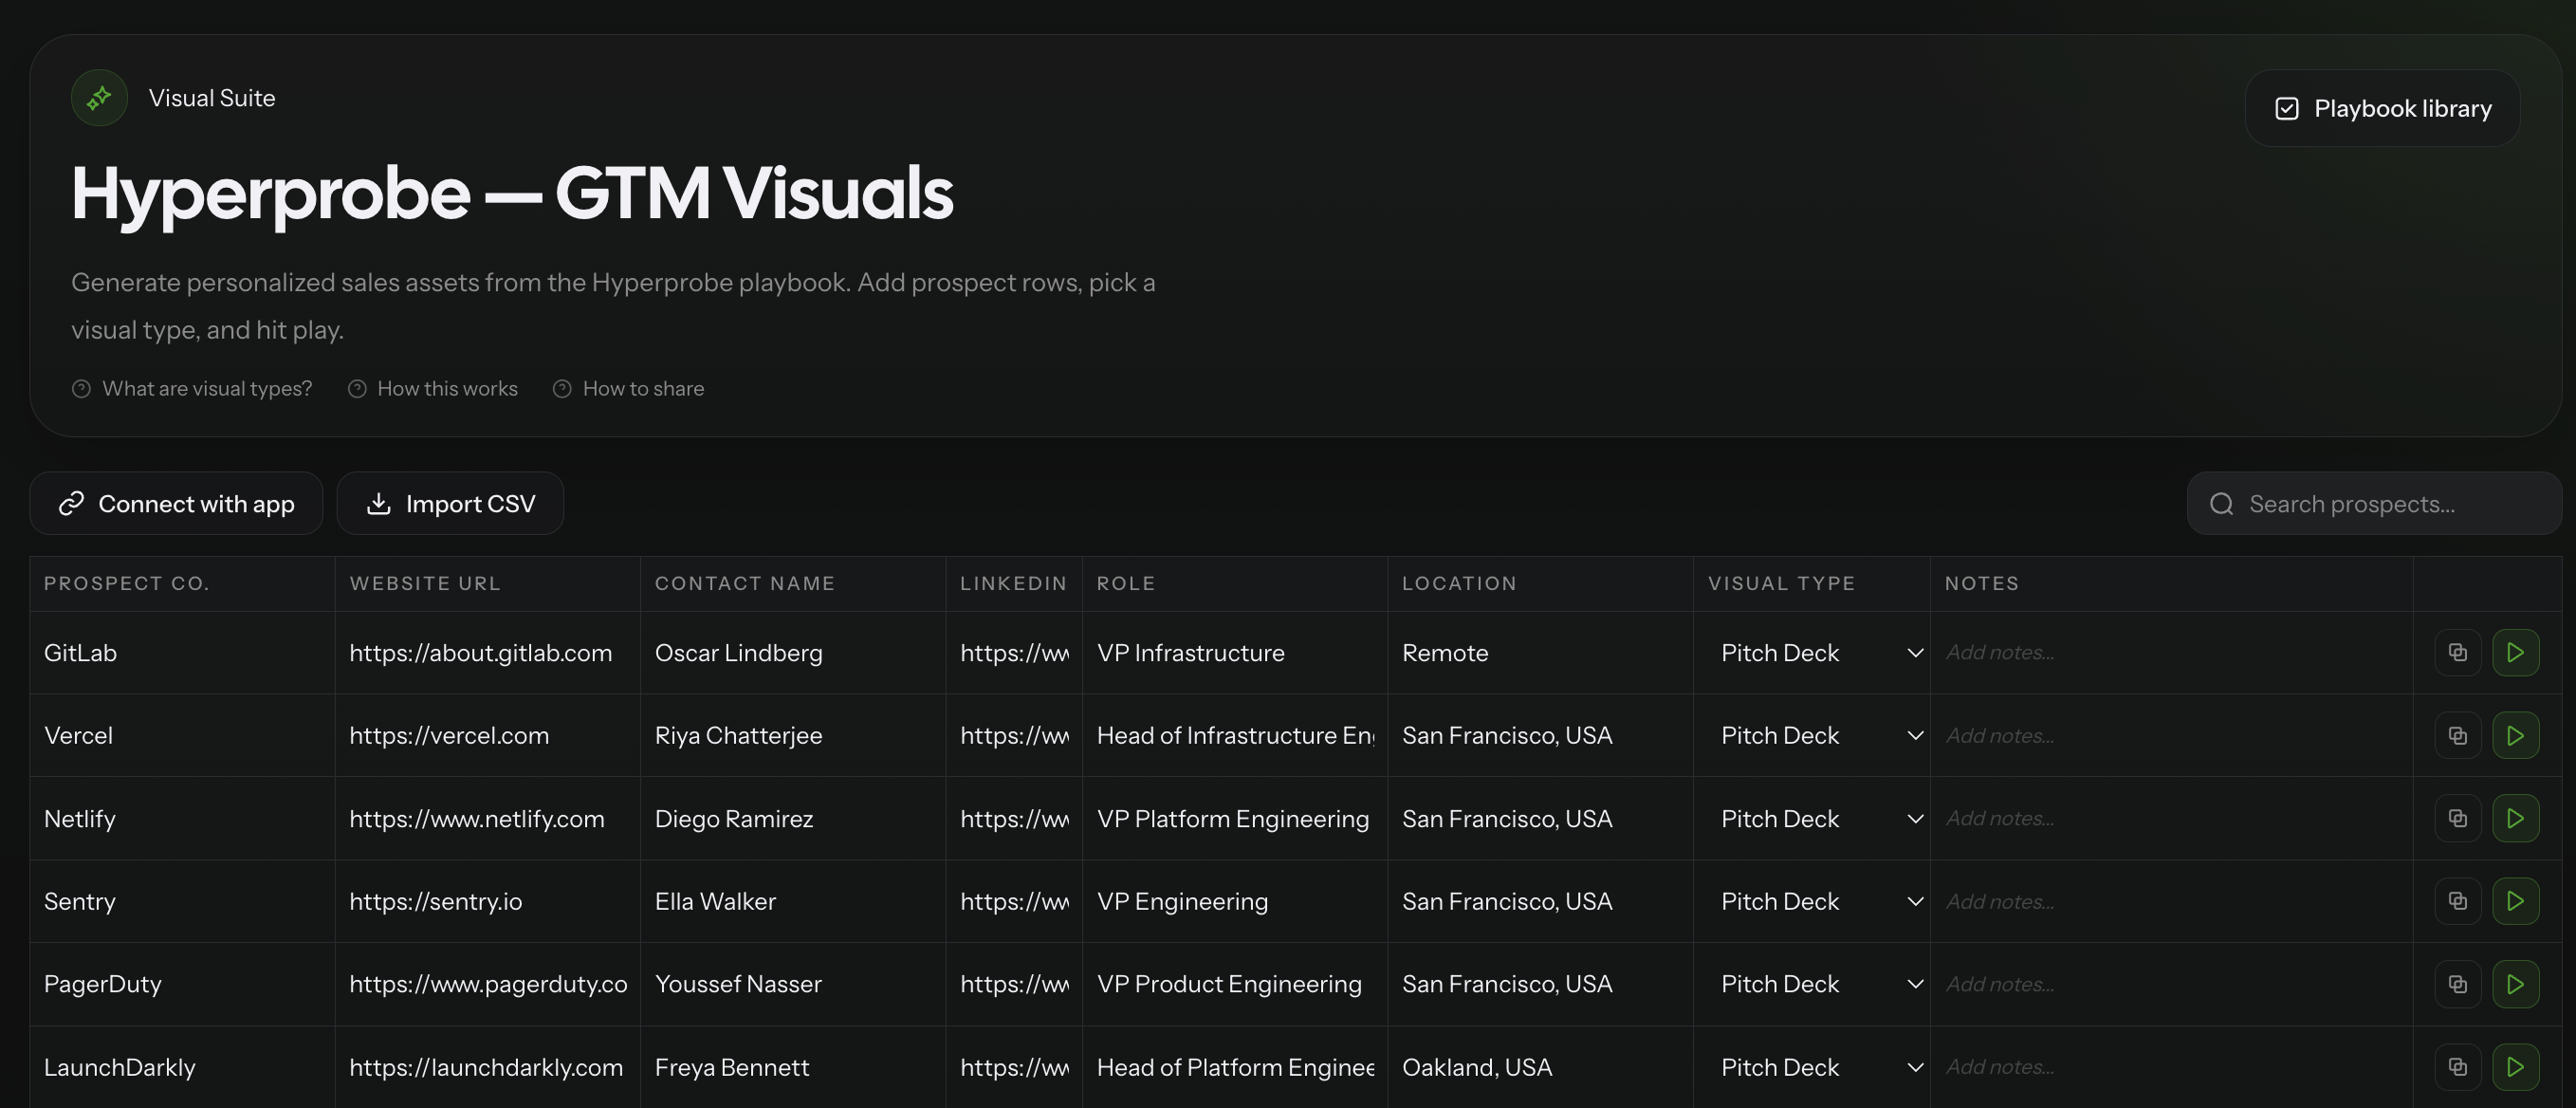Select the Riya Chatterjee contact cell
This screenshot has height=1108, width=2576.
click(793, 736)
